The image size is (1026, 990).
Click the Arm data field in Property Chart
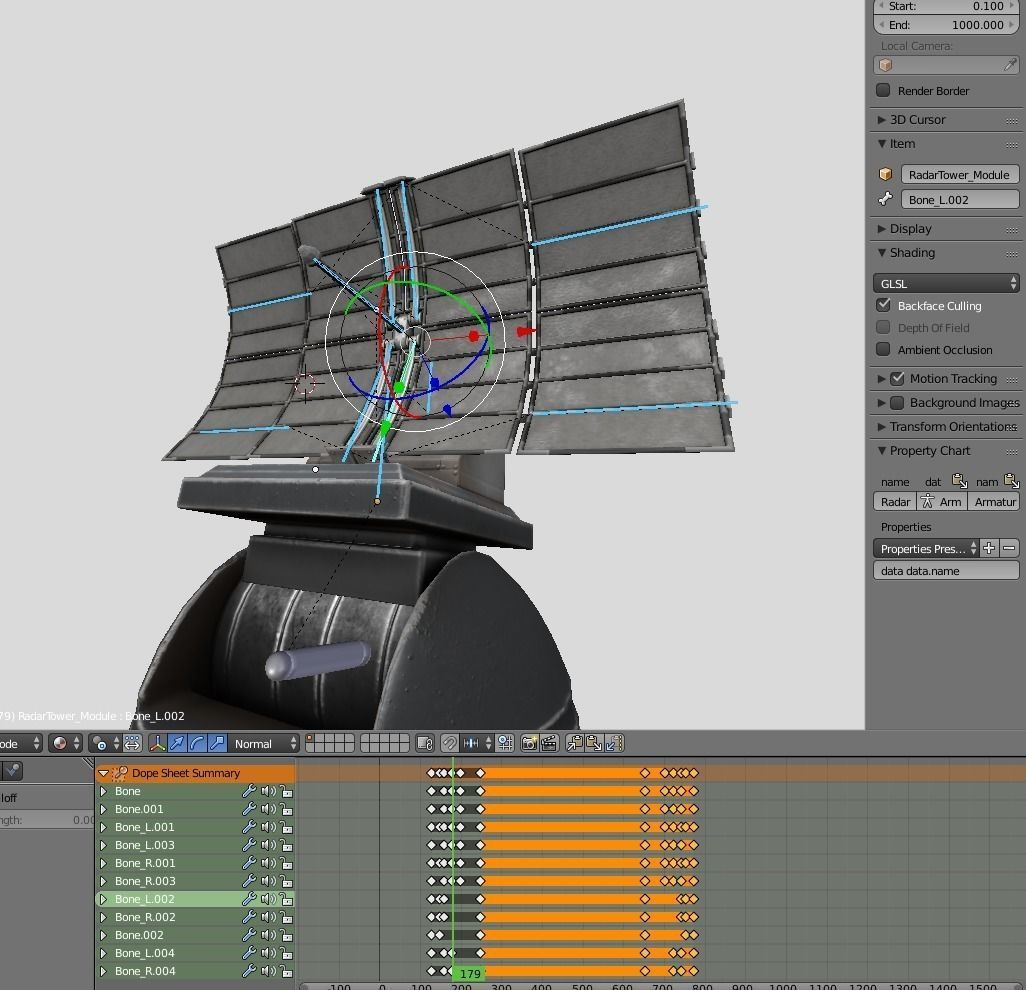pos(942,502)
